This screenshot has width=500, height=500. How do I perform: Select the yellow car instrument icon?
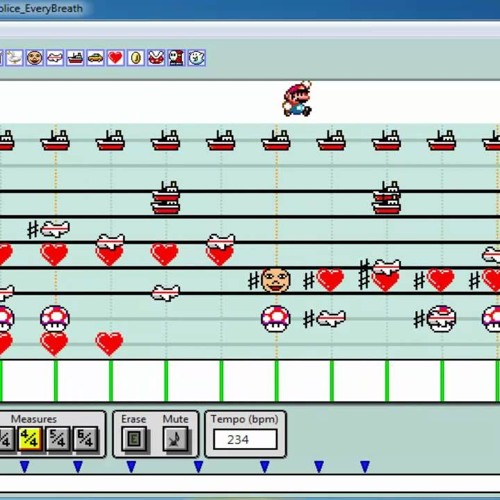[95, 58]
